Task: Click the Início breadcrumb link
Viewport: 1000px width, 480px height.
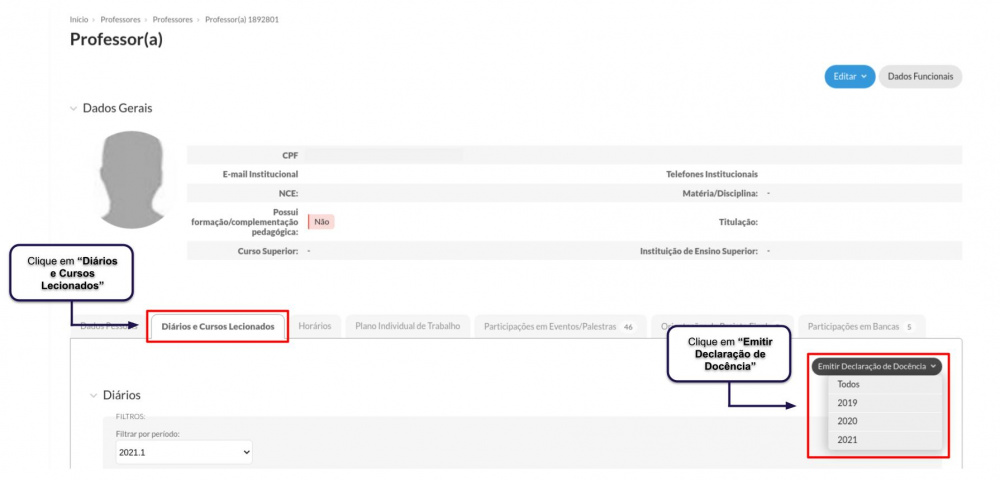Action: (x=78, y=20)
